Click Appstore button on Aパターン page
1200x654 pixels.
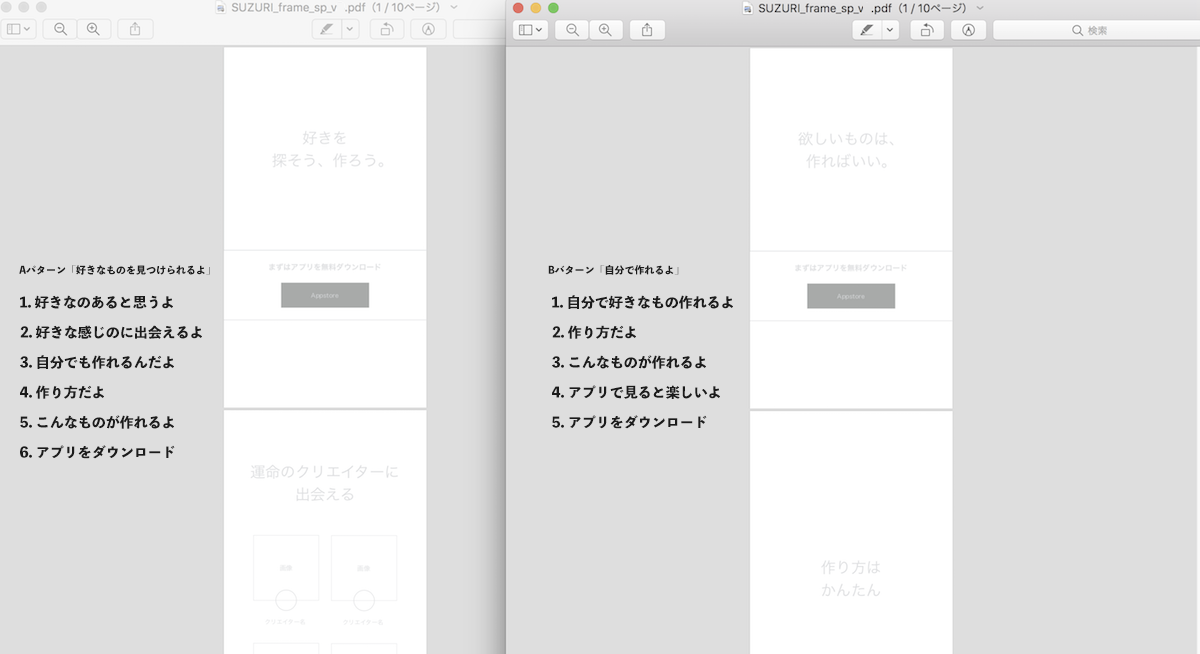pyautogui.click(x=325, y=295)
